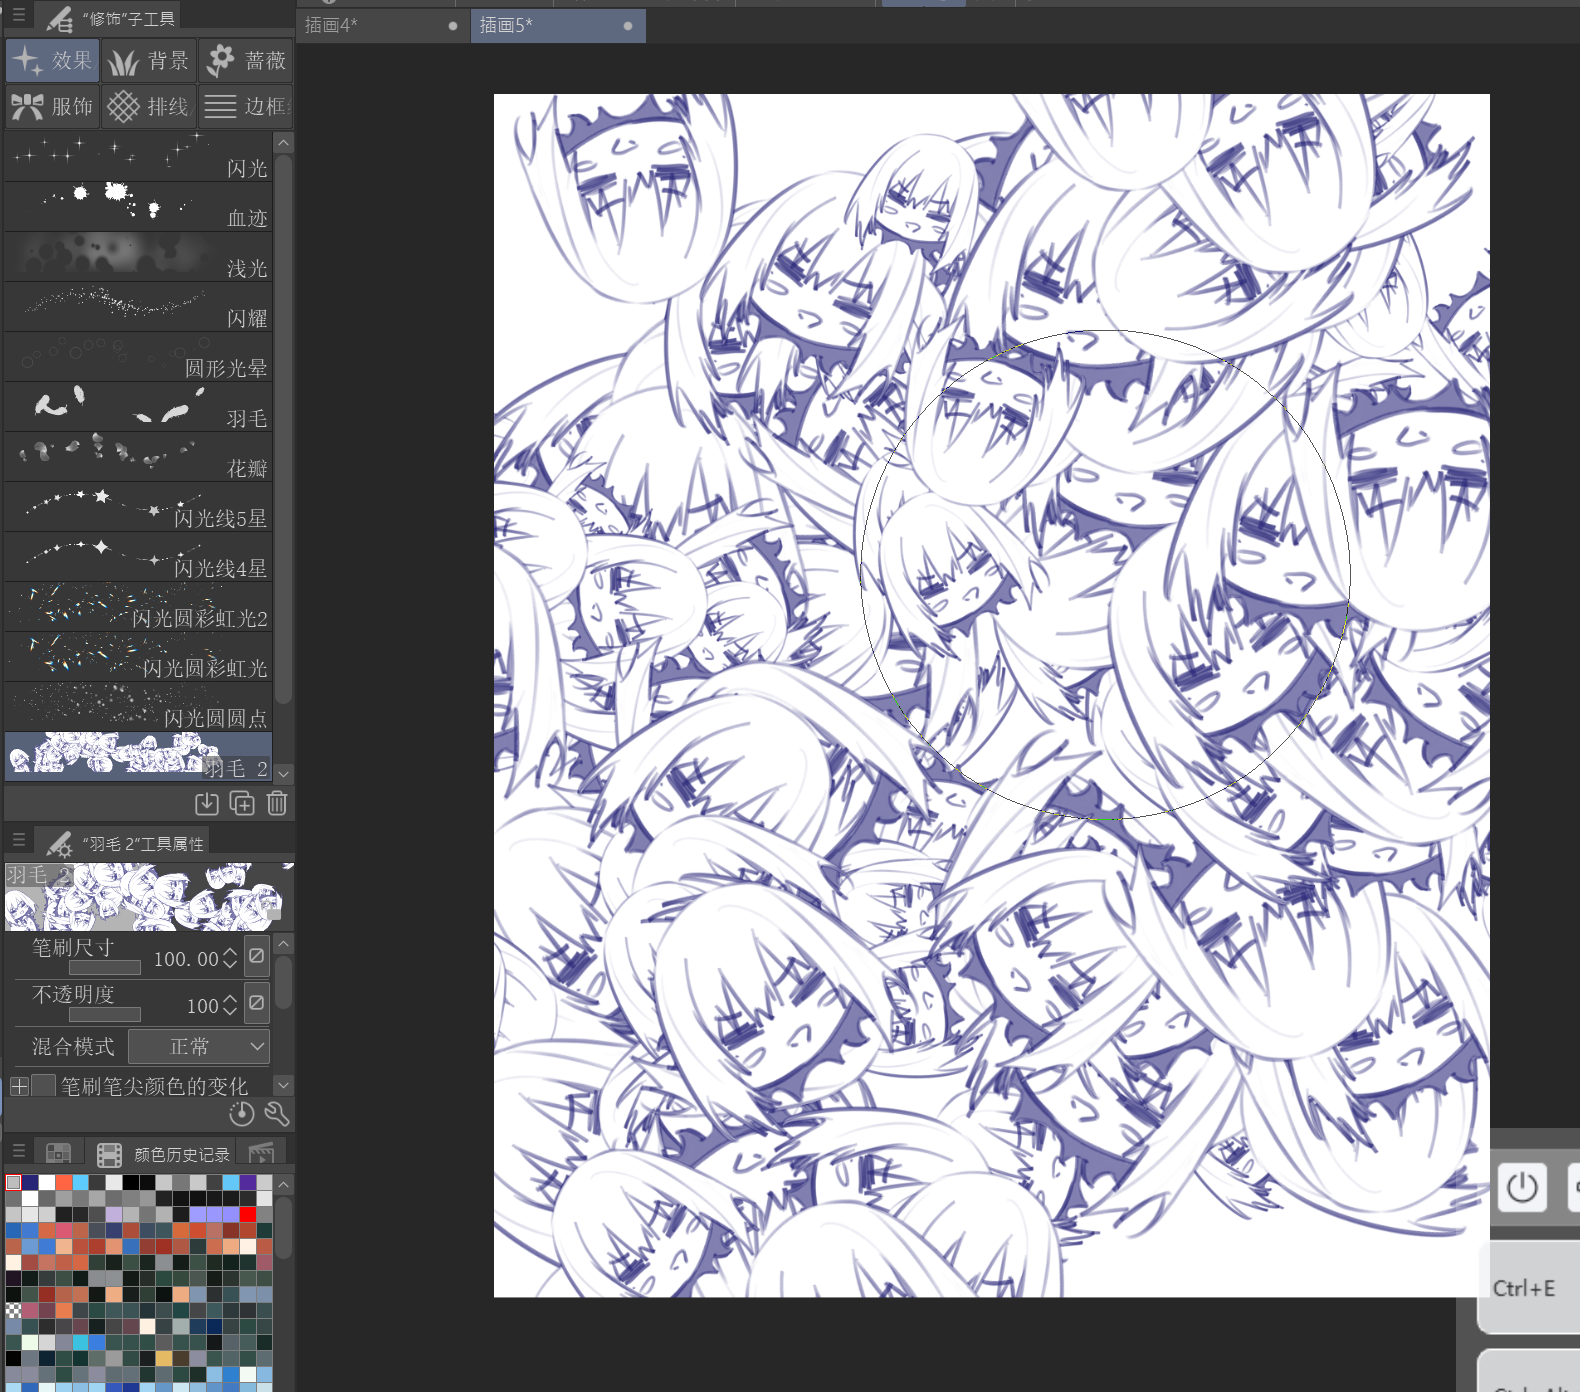Viewport: 1580px width, 1392px height.
Task: Select the 蔷薇 (rose) decoration group
Action: [x=246, y=61]
